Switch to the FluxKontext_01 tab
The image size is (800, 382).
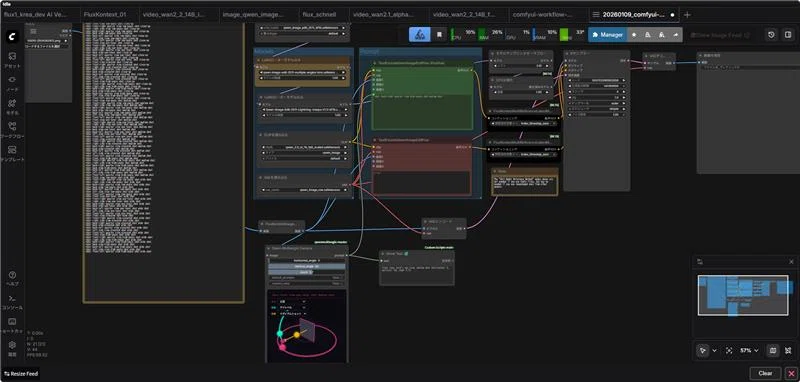105,15
